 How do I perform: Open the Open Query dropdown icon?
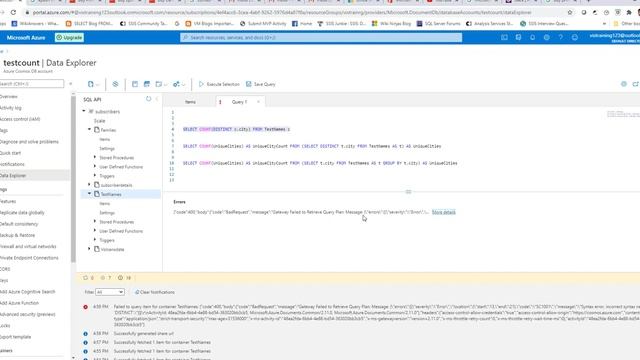(161, 84)
